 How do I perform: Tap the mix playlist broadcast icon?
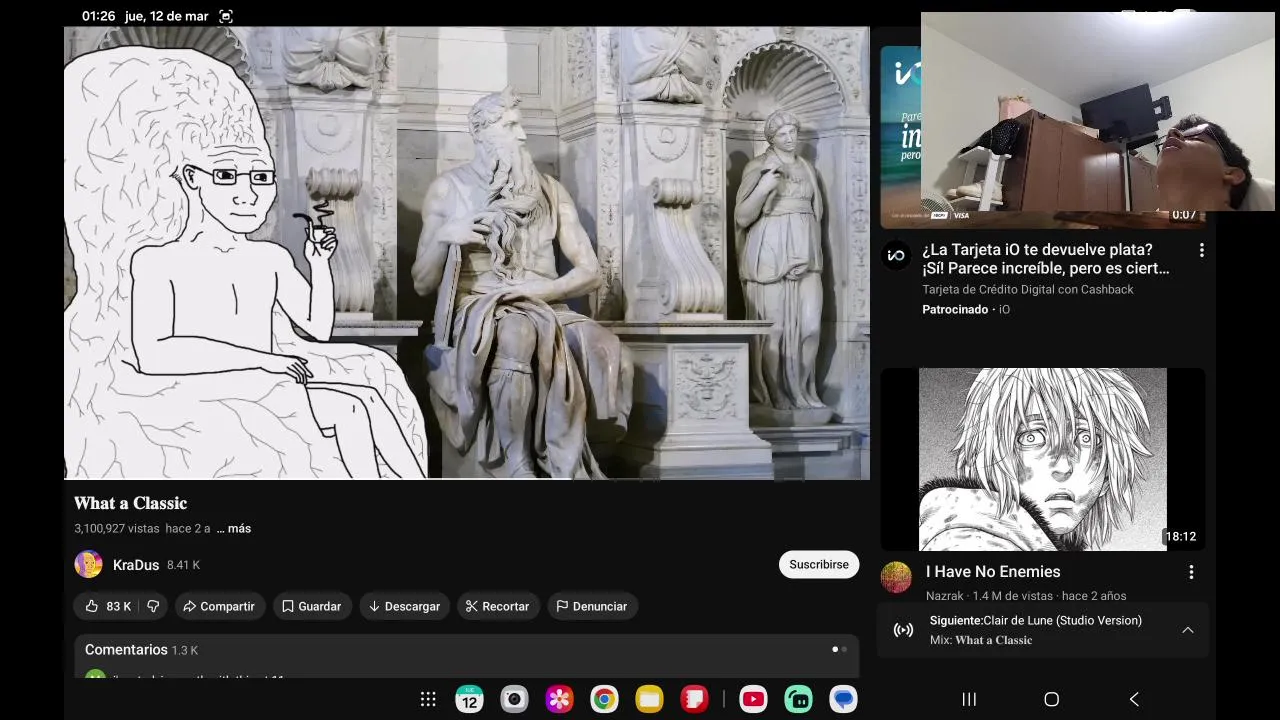click(903, 630)
